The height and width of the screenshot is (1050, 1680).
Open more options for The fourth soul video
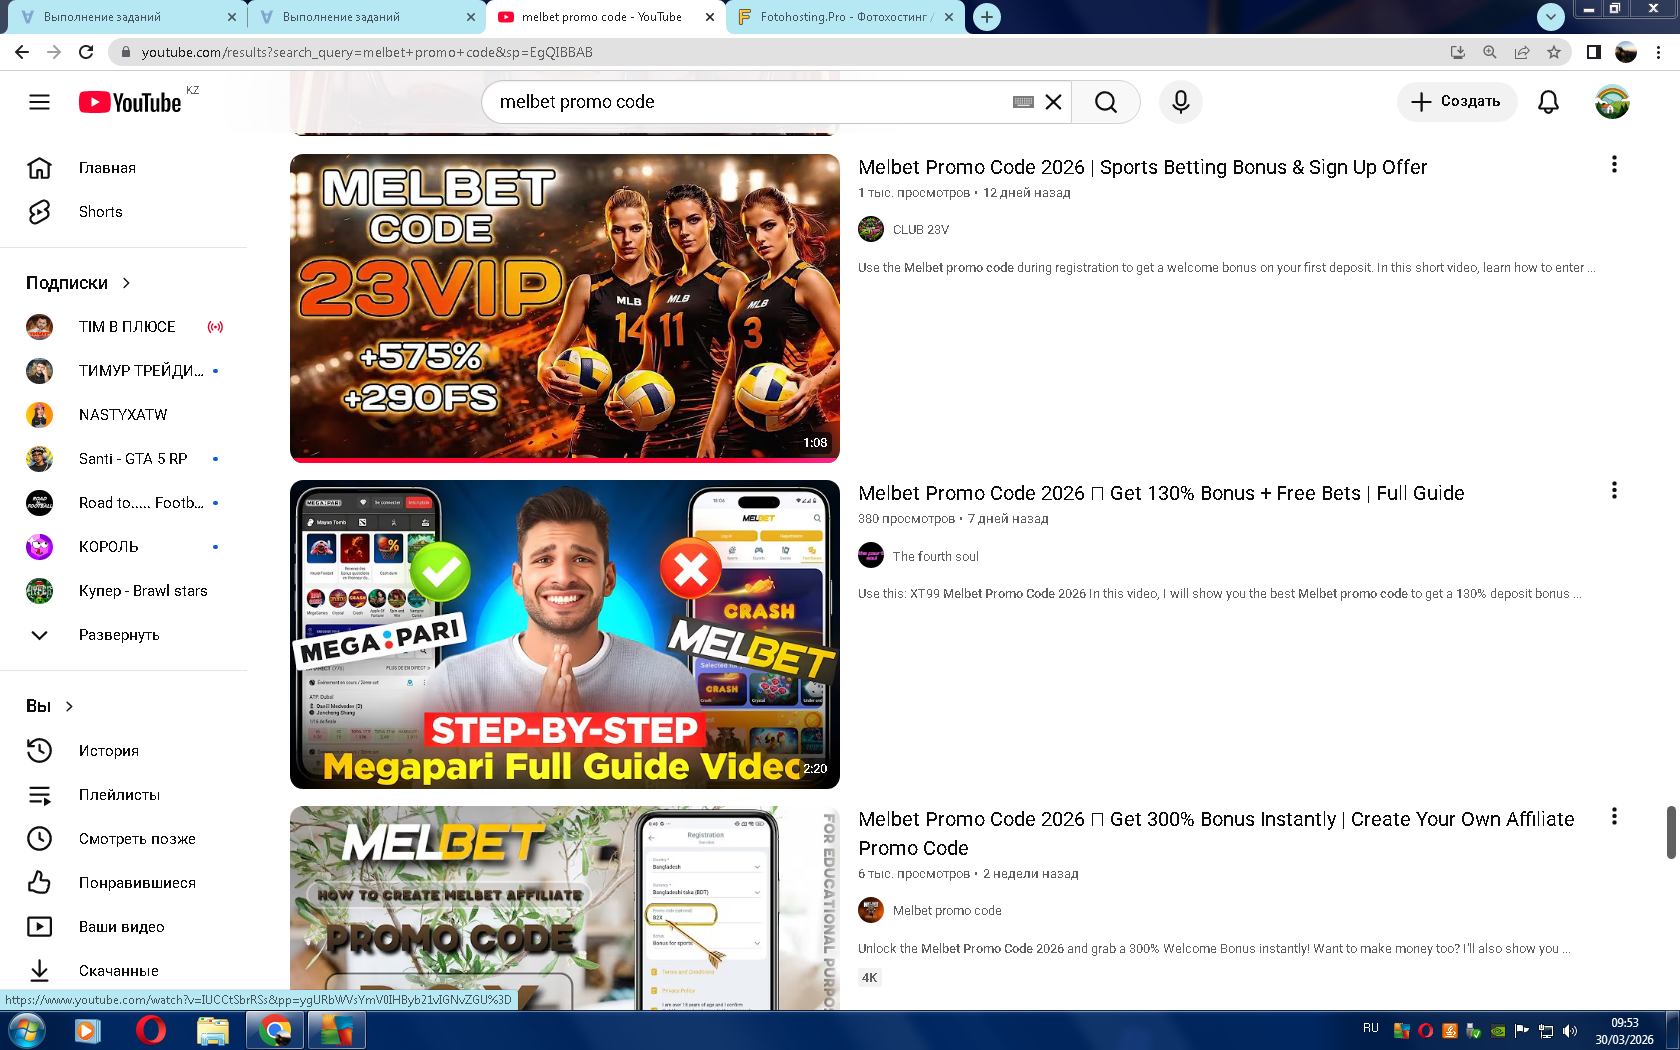pos(1614,491)
